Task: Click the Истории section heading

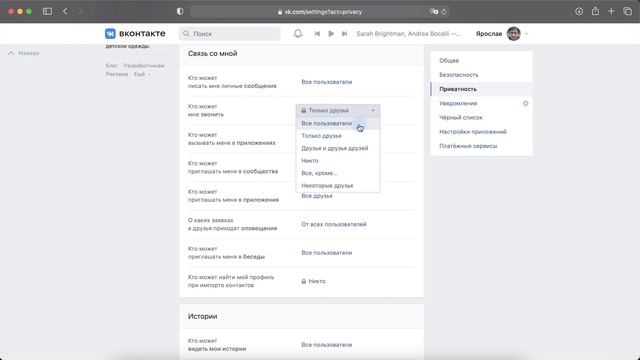Action: [x=202, y=316]
